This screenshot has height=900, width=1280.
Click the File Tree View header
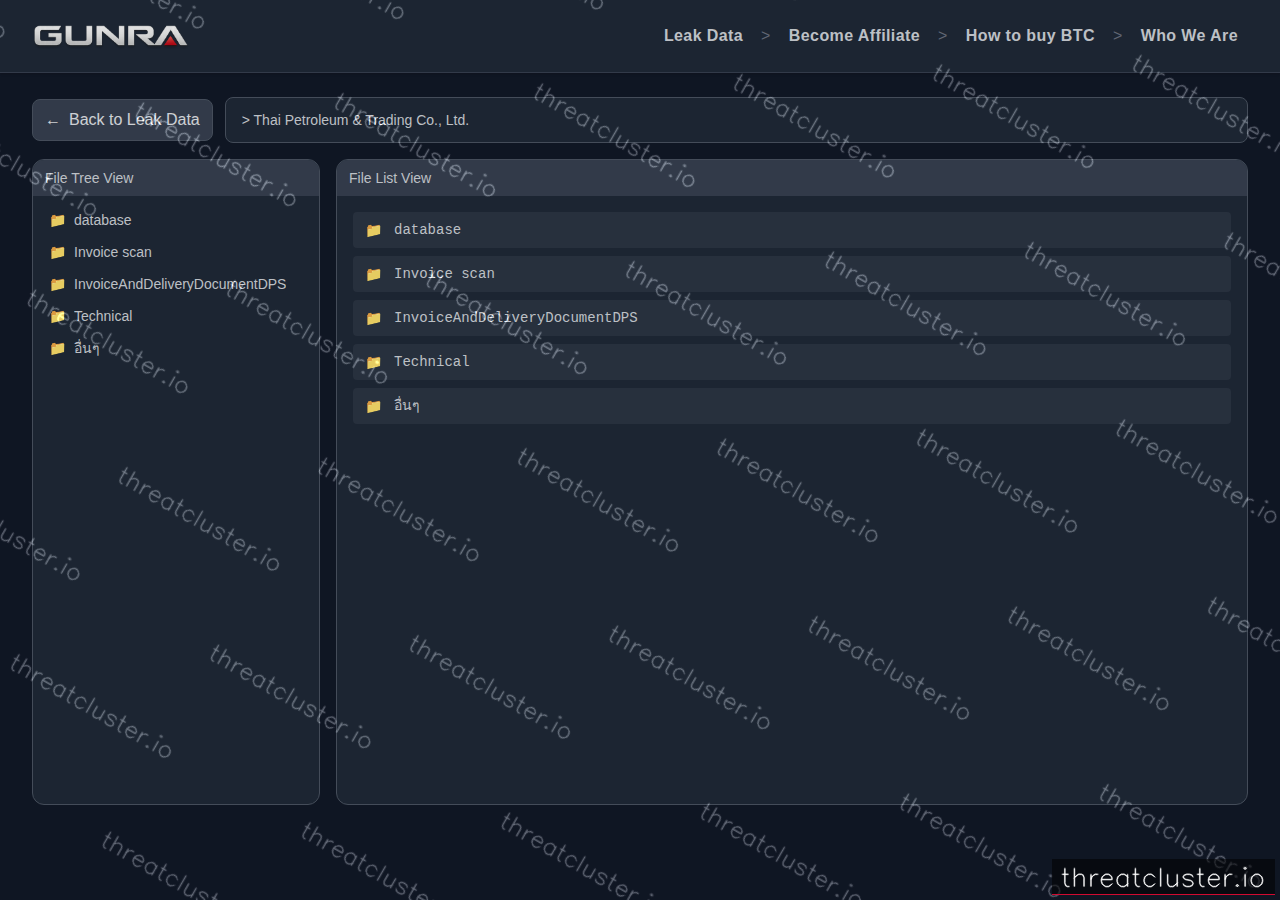176,178
